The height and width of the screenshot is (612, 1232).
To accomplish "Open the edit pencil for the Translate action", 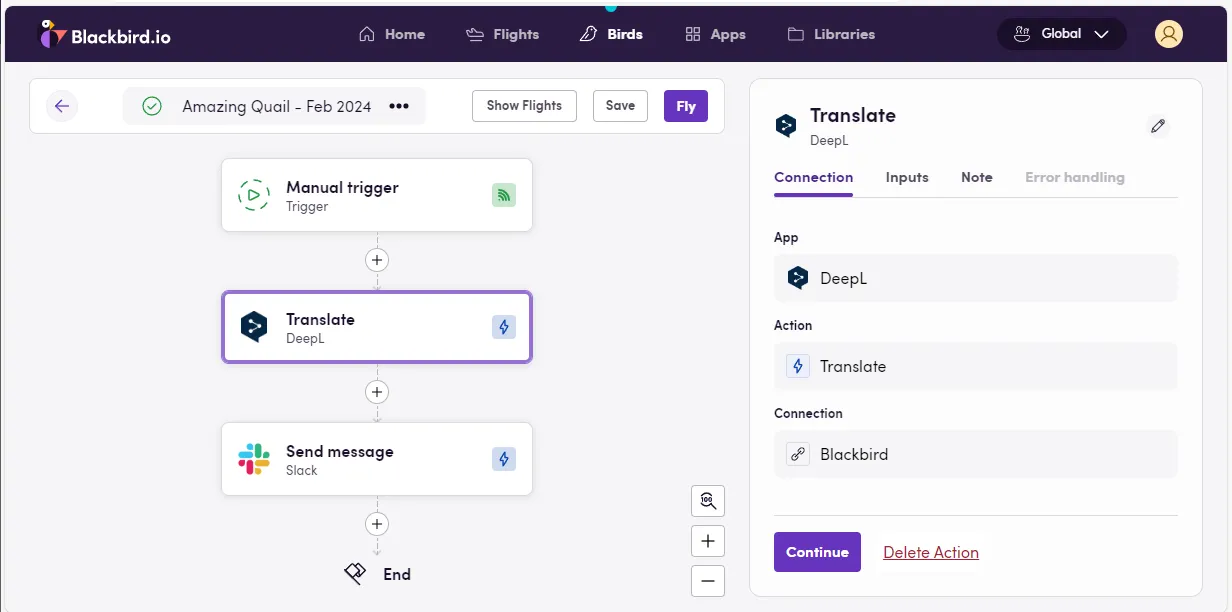I will (x=1158, y=126).
